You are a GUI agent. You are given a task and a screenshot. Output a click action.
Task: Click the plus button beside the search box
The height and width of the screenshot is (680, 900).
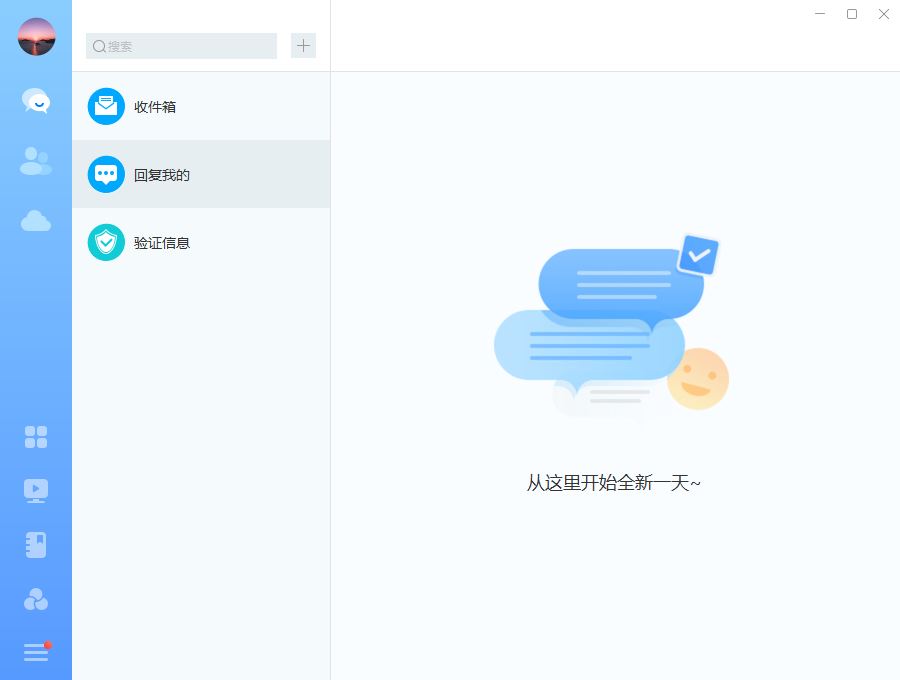(x=303, y=45)
